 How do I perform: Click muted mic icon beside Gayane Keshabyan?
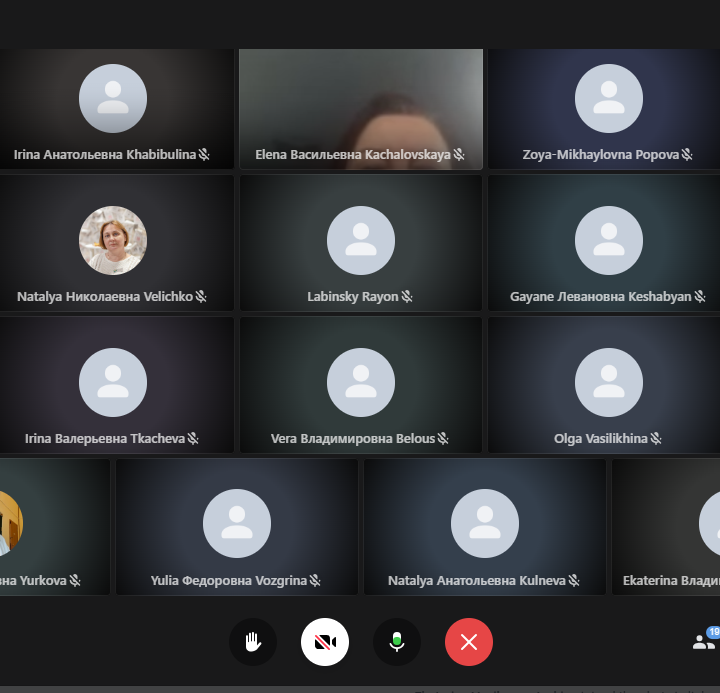700,297
